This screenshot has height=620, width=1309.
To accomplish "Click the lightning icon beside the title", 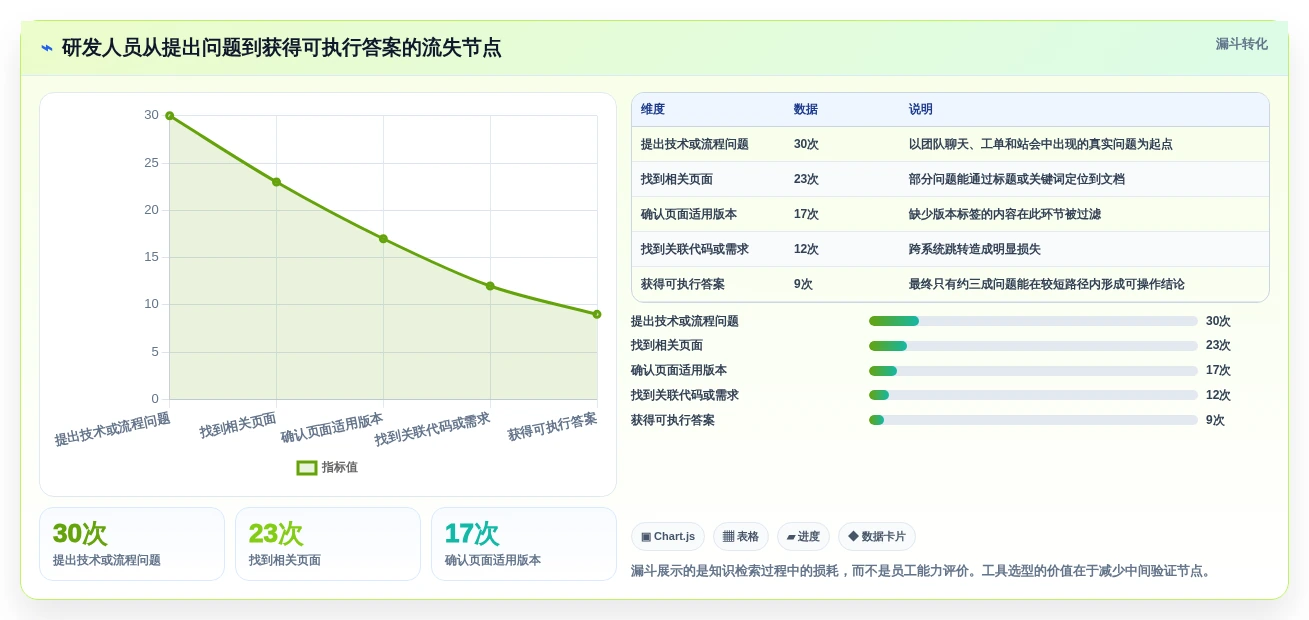I will 47,48.
